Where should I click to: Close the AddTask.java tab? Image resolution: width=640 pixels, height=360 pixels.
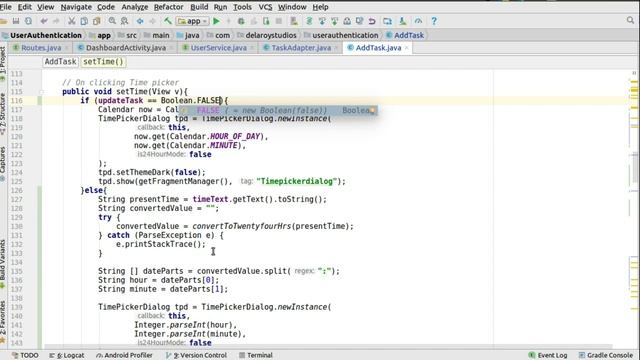[x=407, y=48]
